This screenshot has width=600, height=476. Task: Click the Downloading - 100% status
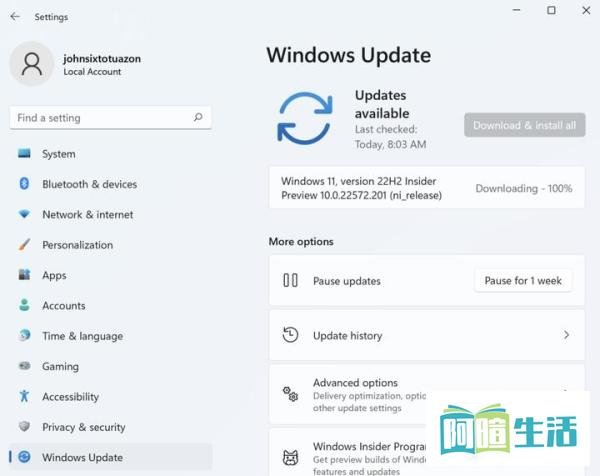(524, 188)
